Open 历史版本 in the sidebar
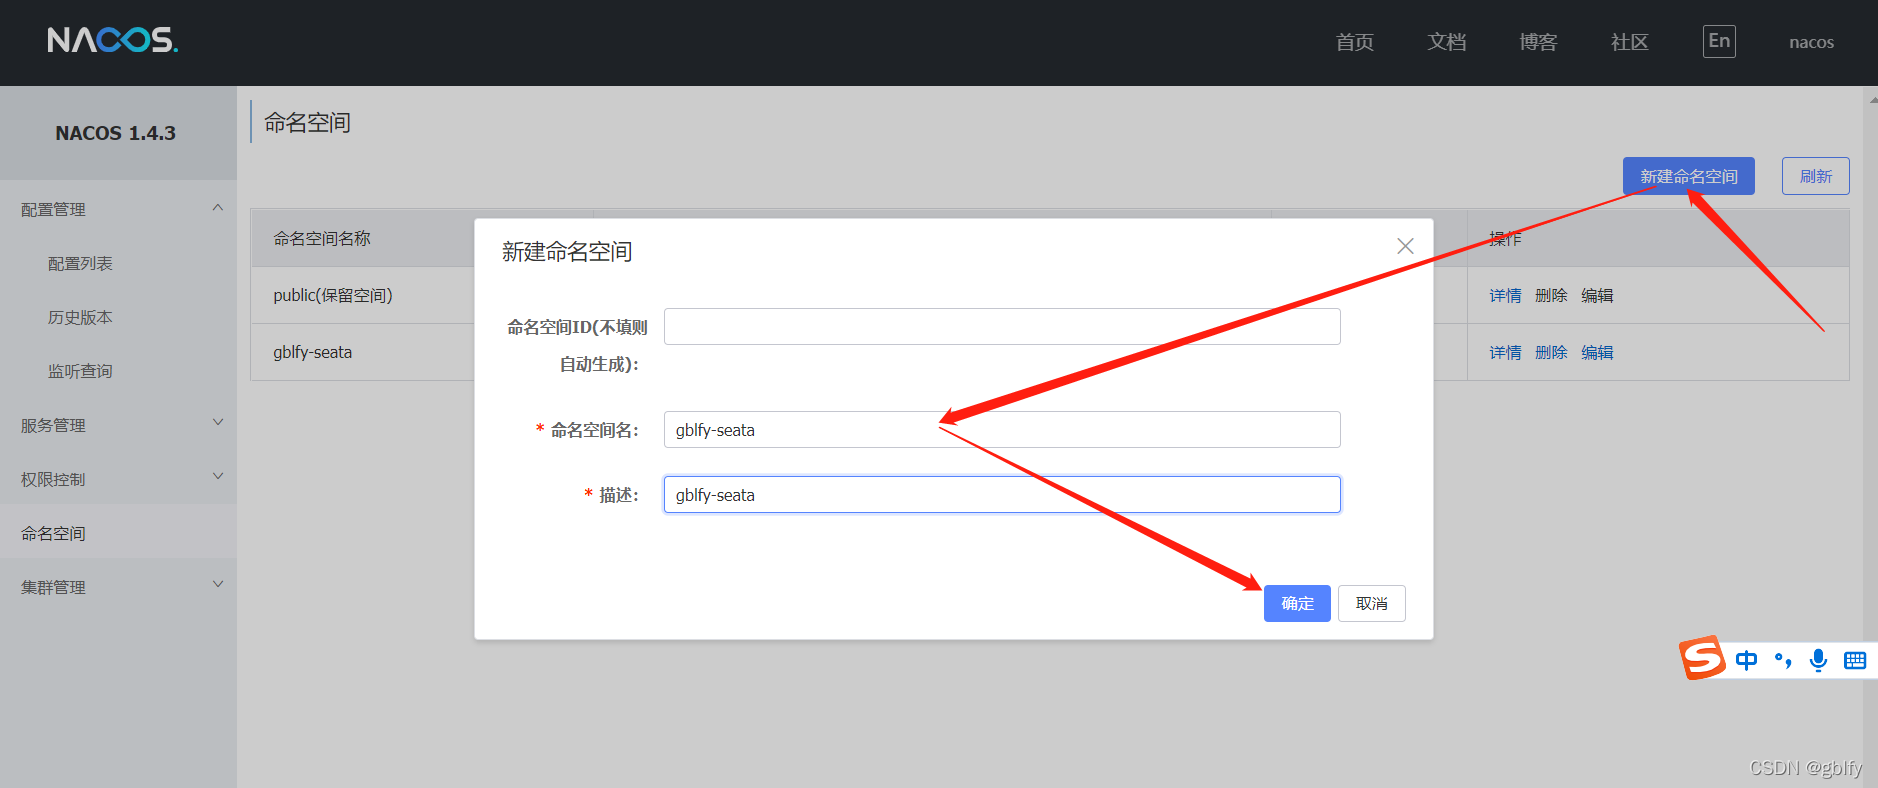The image size is (1878, 788). pos(80,317)
